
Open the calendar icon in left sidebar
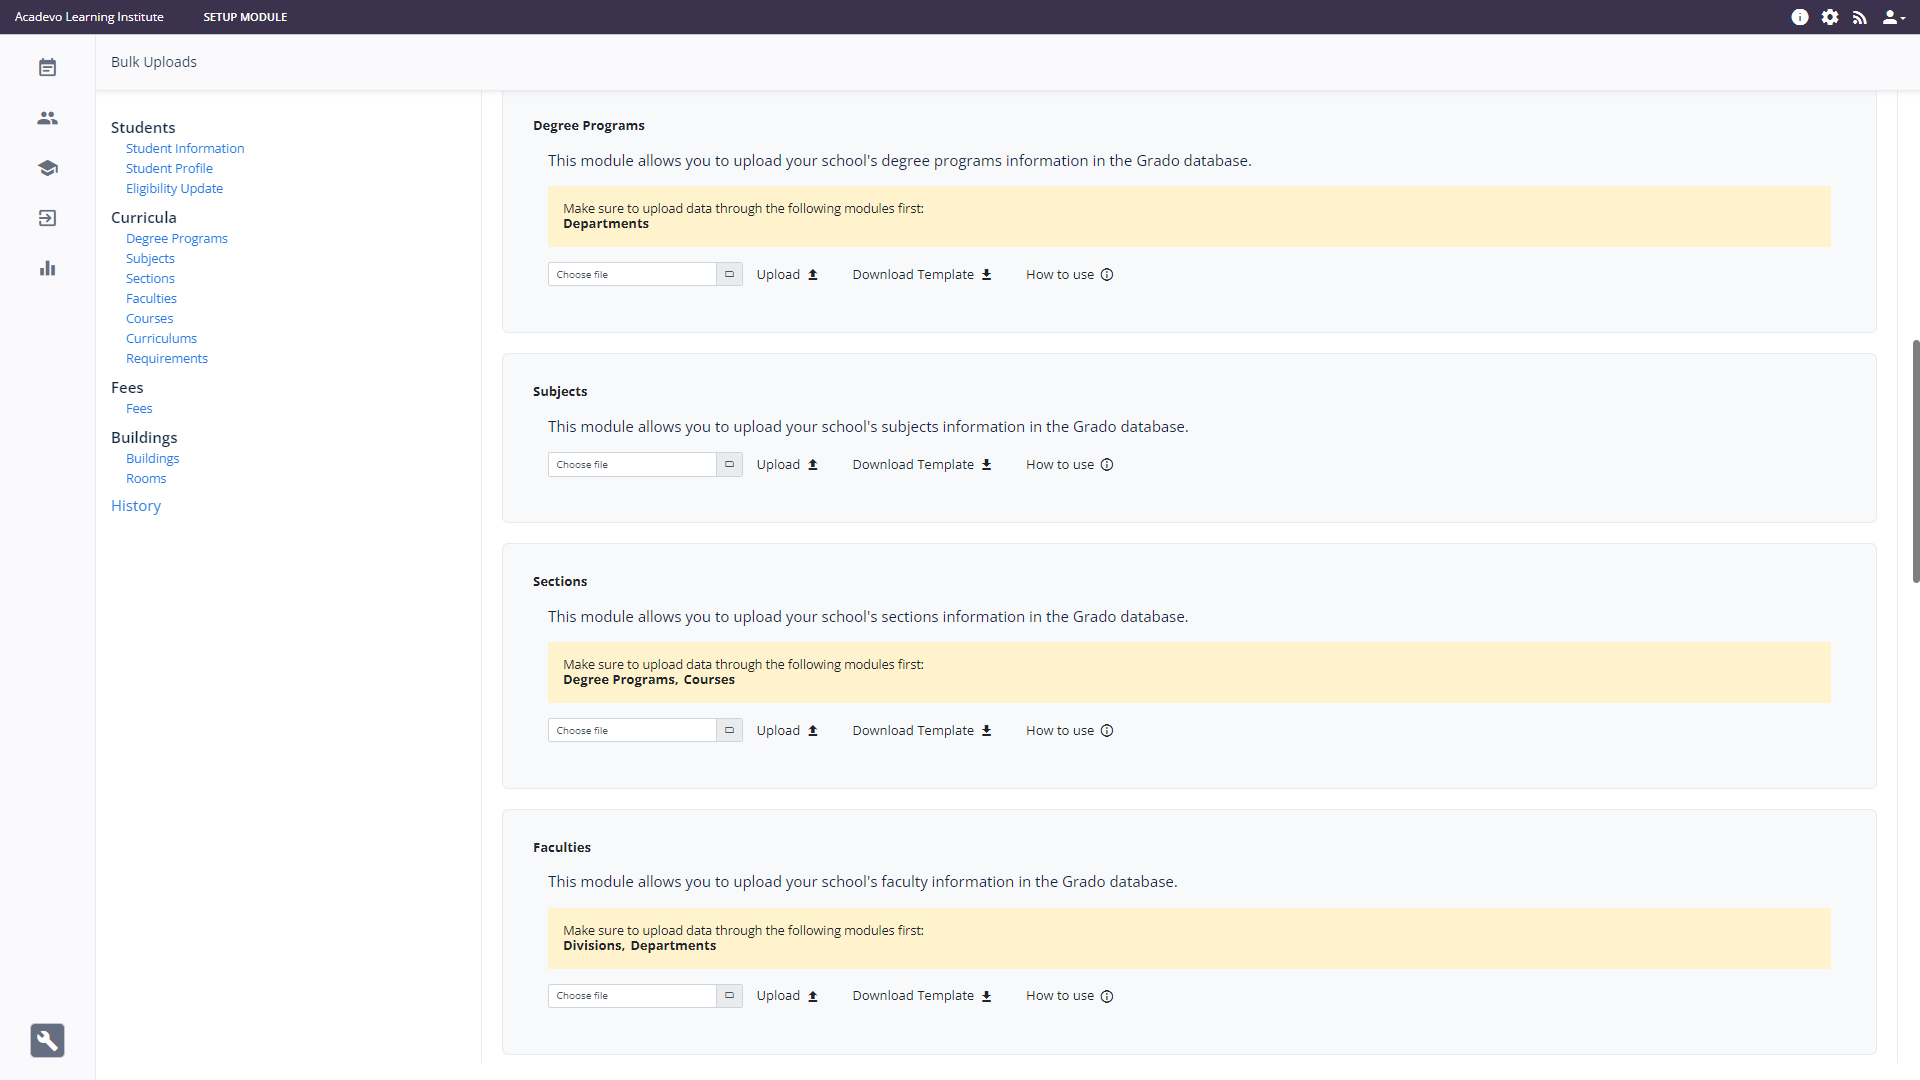pos(47,68)
